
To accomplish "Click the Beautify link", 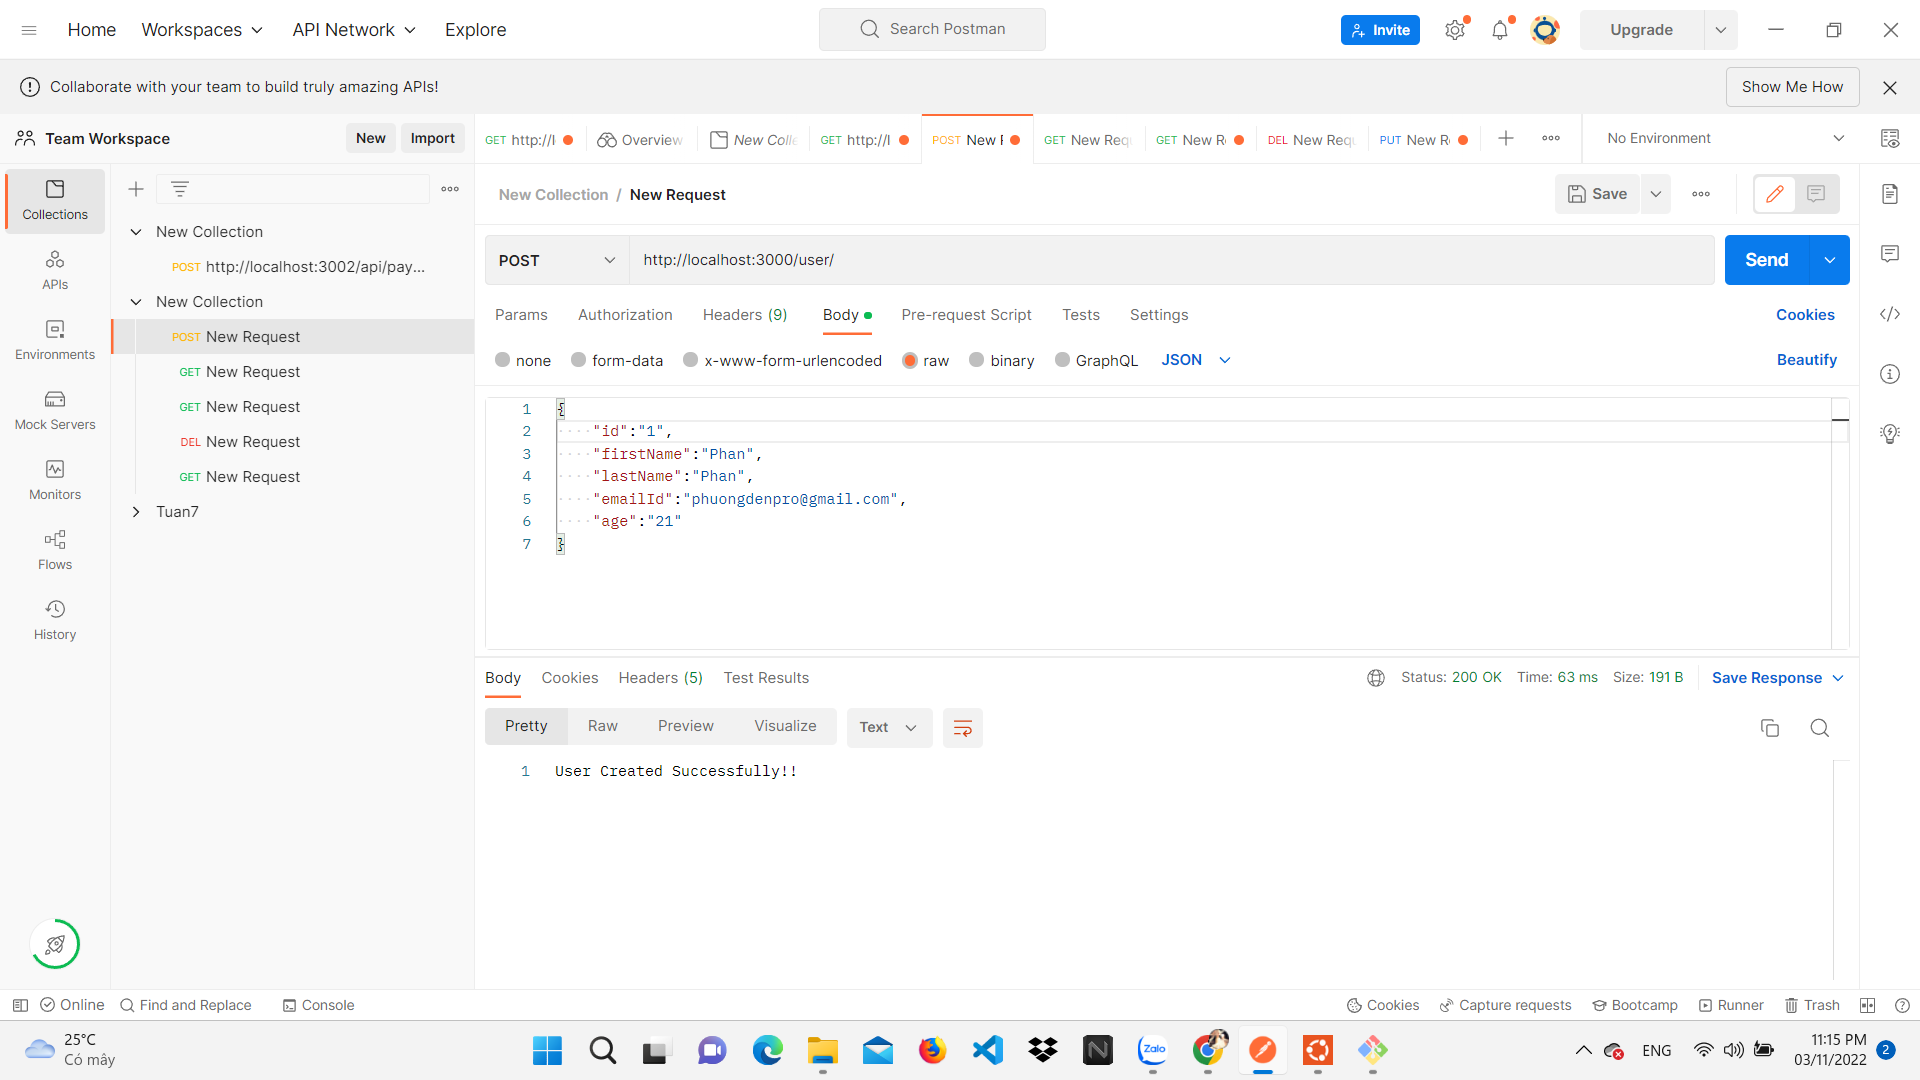I will 1806,360.
